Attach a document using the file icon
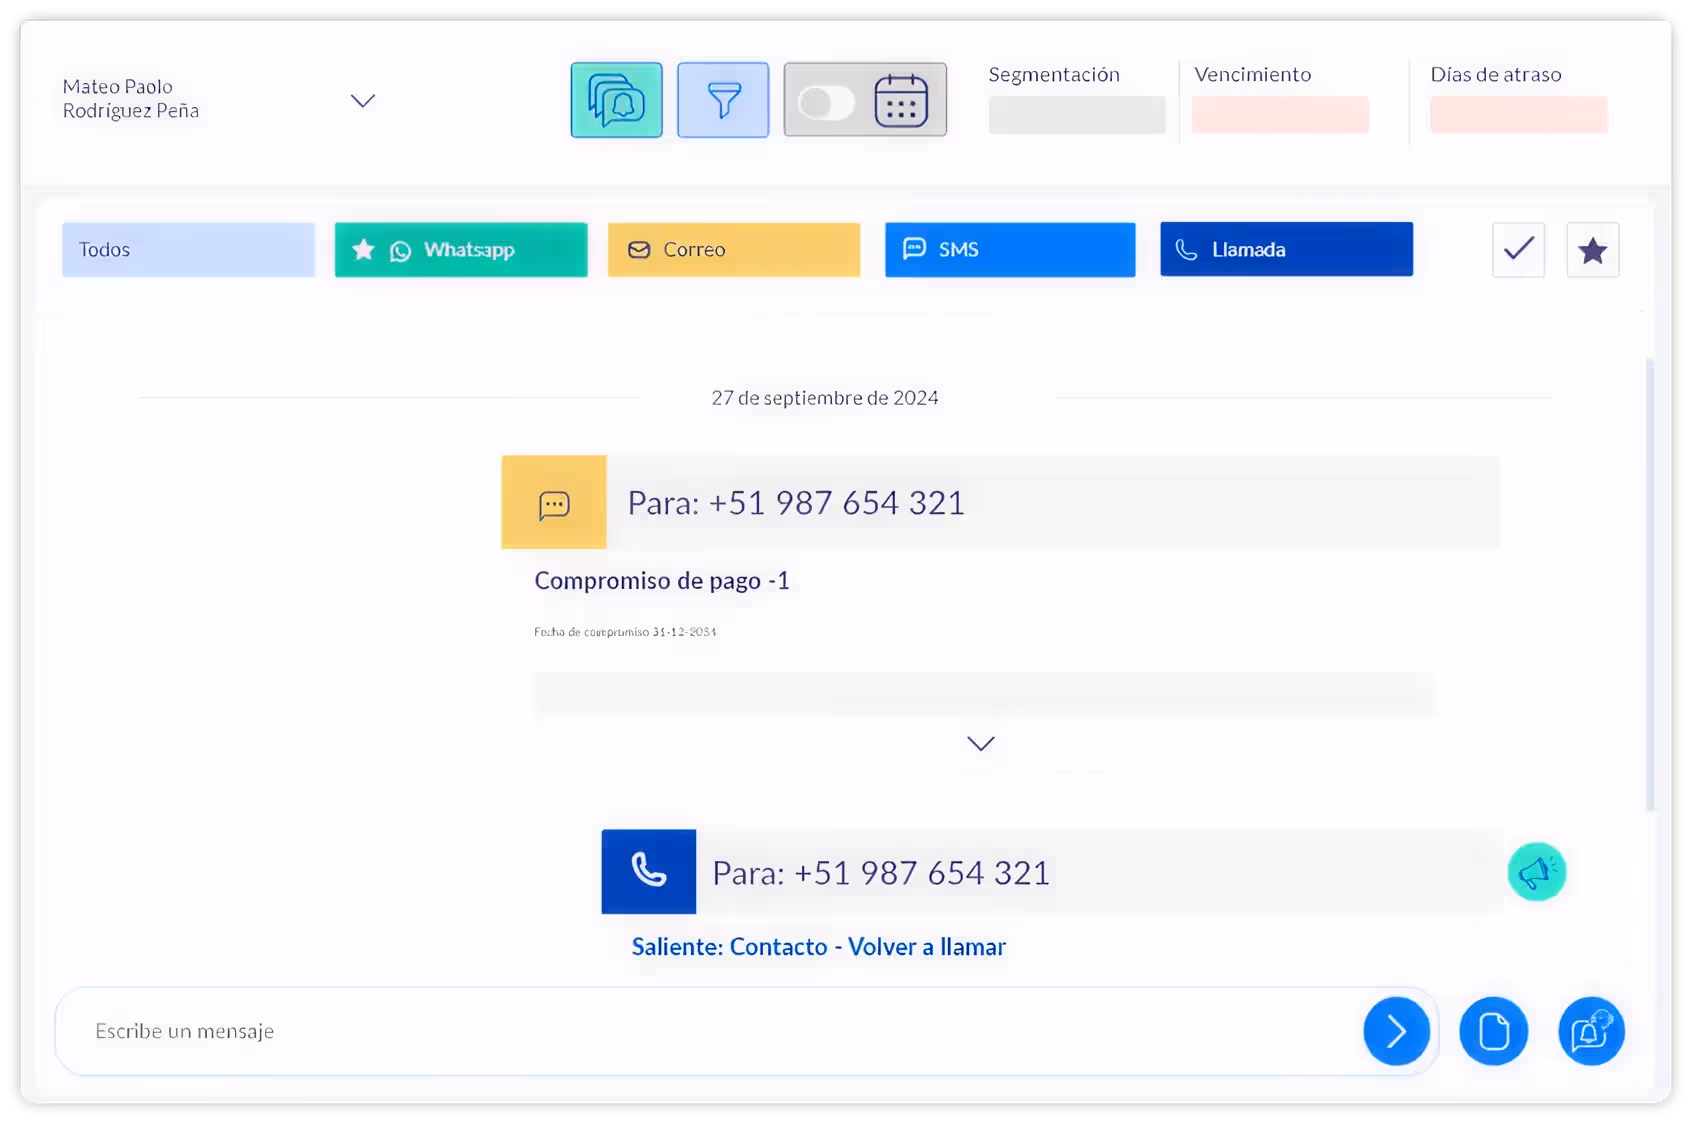The width and height of the screenshot is (1692, 1124). point(1494,1031)
